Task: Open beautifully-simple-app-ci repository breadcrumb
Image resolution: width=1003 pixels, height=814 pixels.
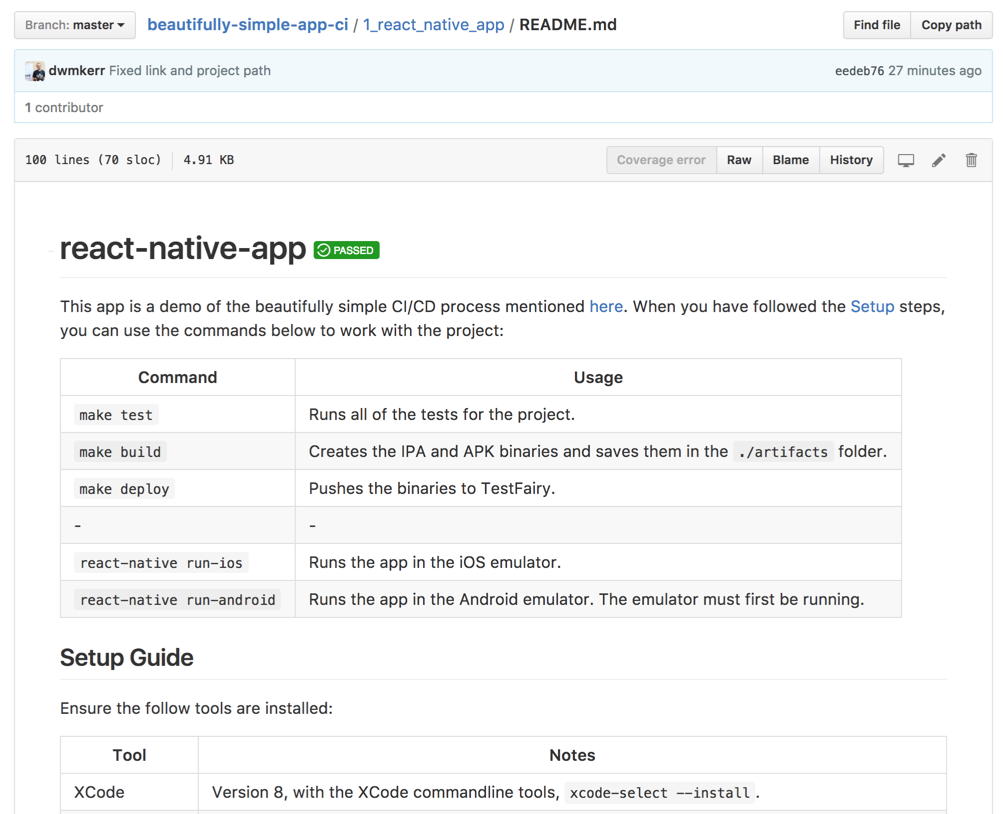Action: pyautogui.click(x=248, y=25)
